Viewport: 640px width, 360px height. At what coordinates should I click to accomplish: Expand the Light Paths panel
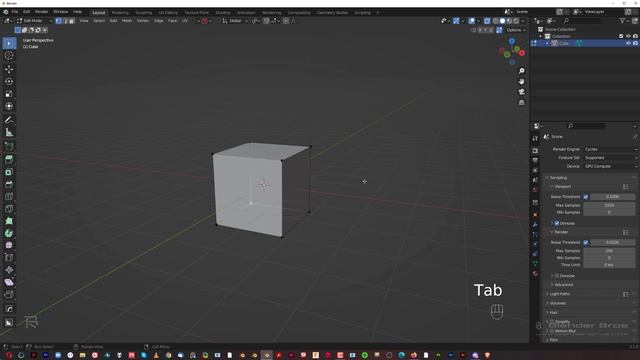pyautogui.click(x=560, y=294)
